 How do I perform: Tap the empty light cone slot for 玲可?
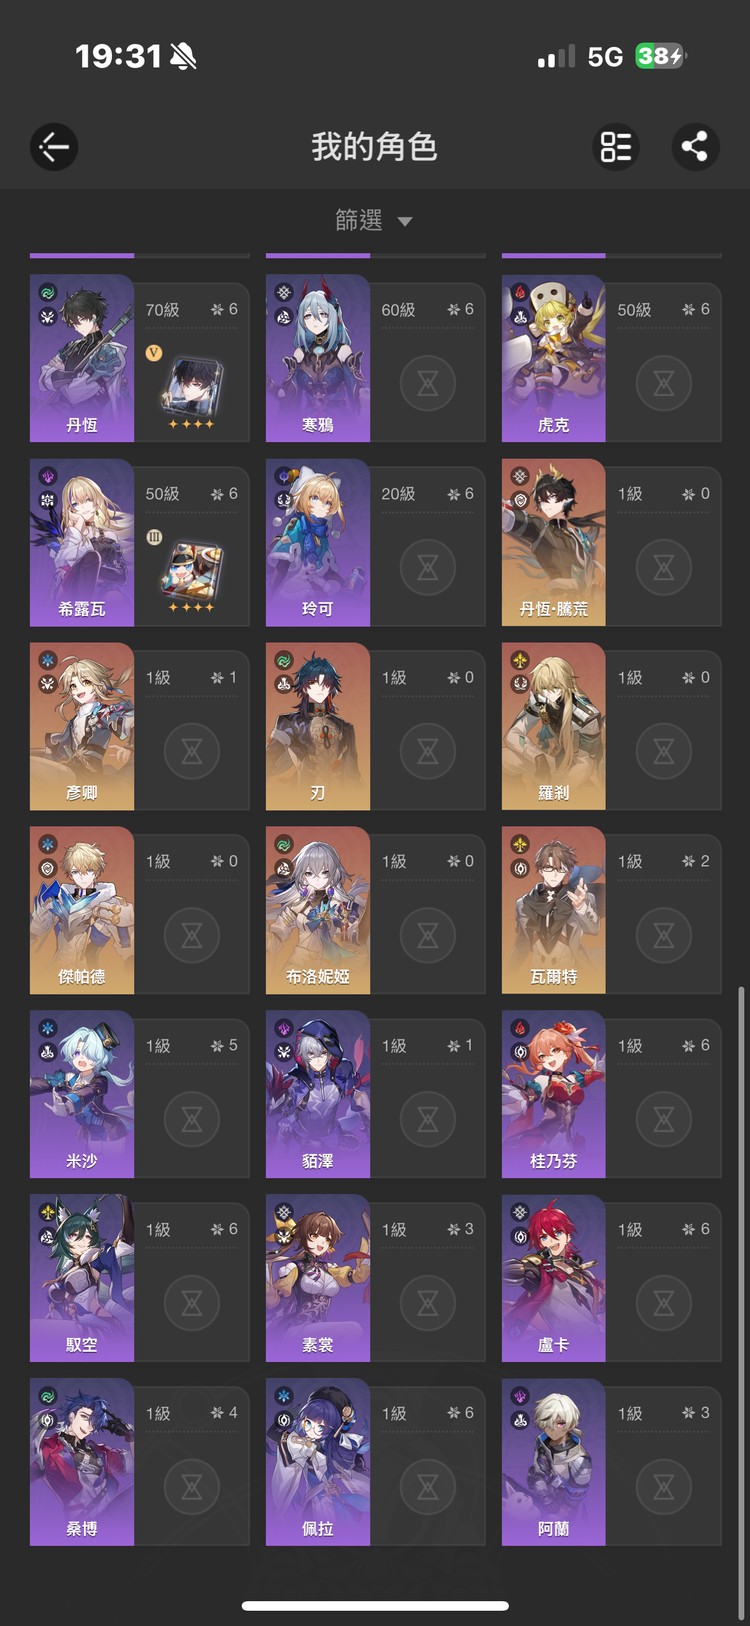428,567
